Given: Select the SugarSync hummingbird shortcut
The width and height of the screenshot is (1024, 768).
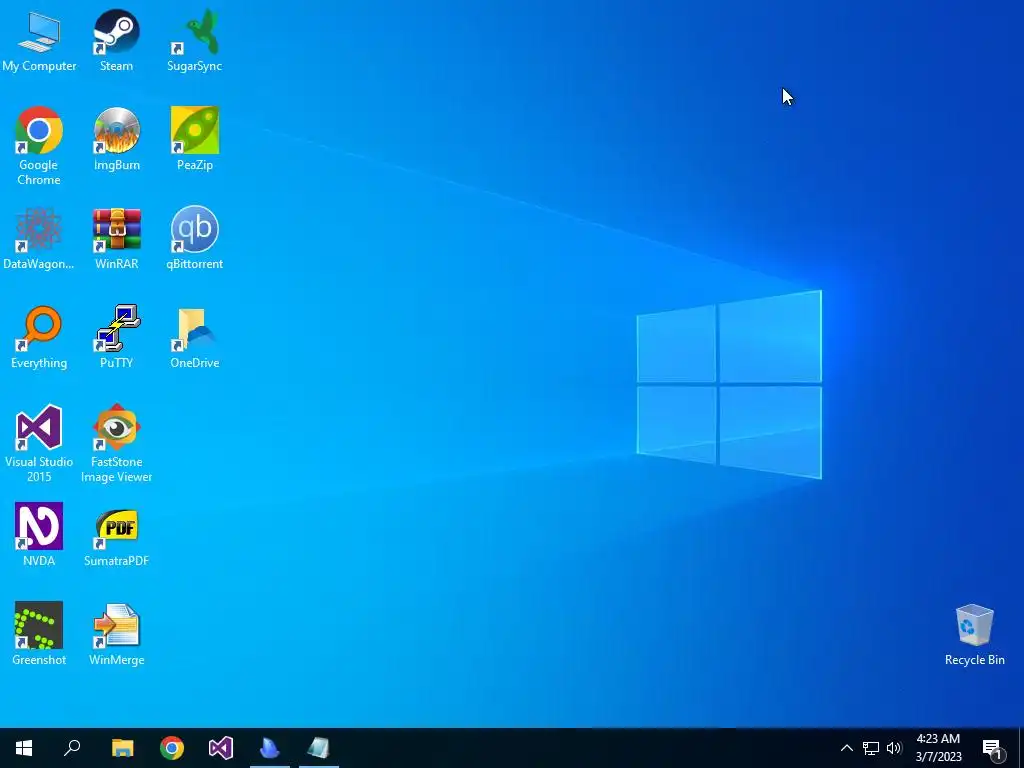Looking at the screenshot, I should pyautogui.click(x=195, y=40).
